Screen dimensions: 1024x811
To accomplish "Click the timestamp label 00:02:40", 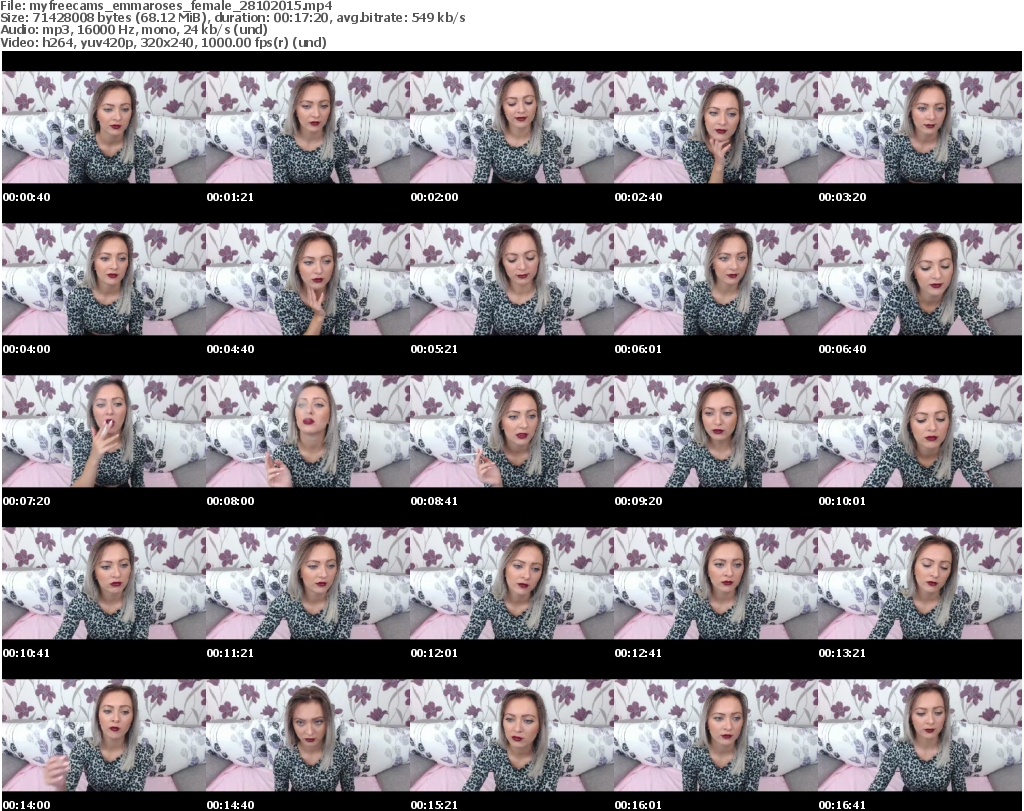I will pos(638,197).
